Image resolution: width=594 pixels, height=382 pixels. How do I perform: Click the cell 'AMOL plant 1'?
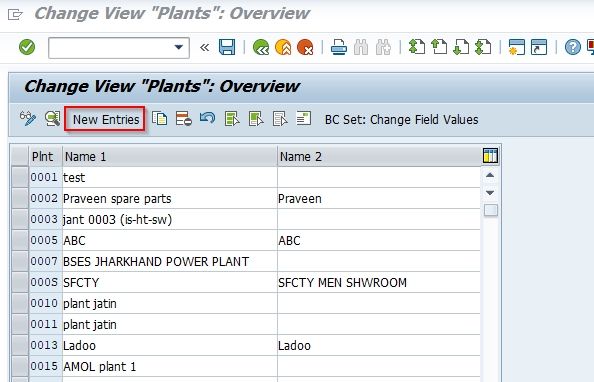coord(170,366)
